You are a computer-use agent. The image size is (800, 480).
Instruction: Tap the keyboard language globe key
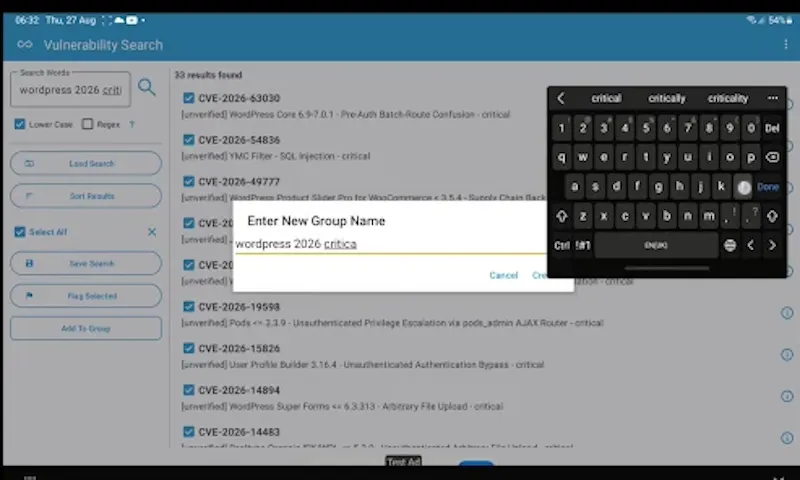click(x=730, y=245)
